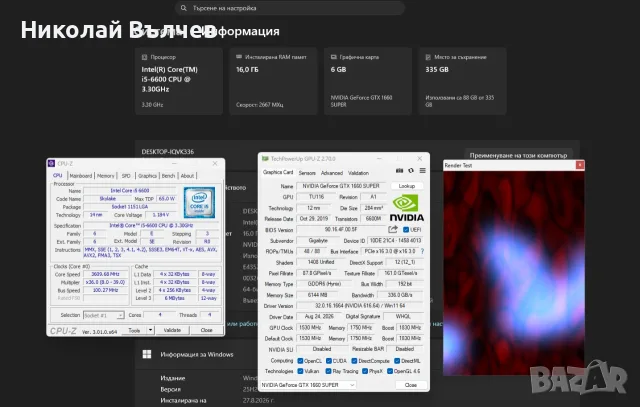Click the NVIDIA logo in GPU-Z
The height and width of the screenshot is (407, 640).
407,208
